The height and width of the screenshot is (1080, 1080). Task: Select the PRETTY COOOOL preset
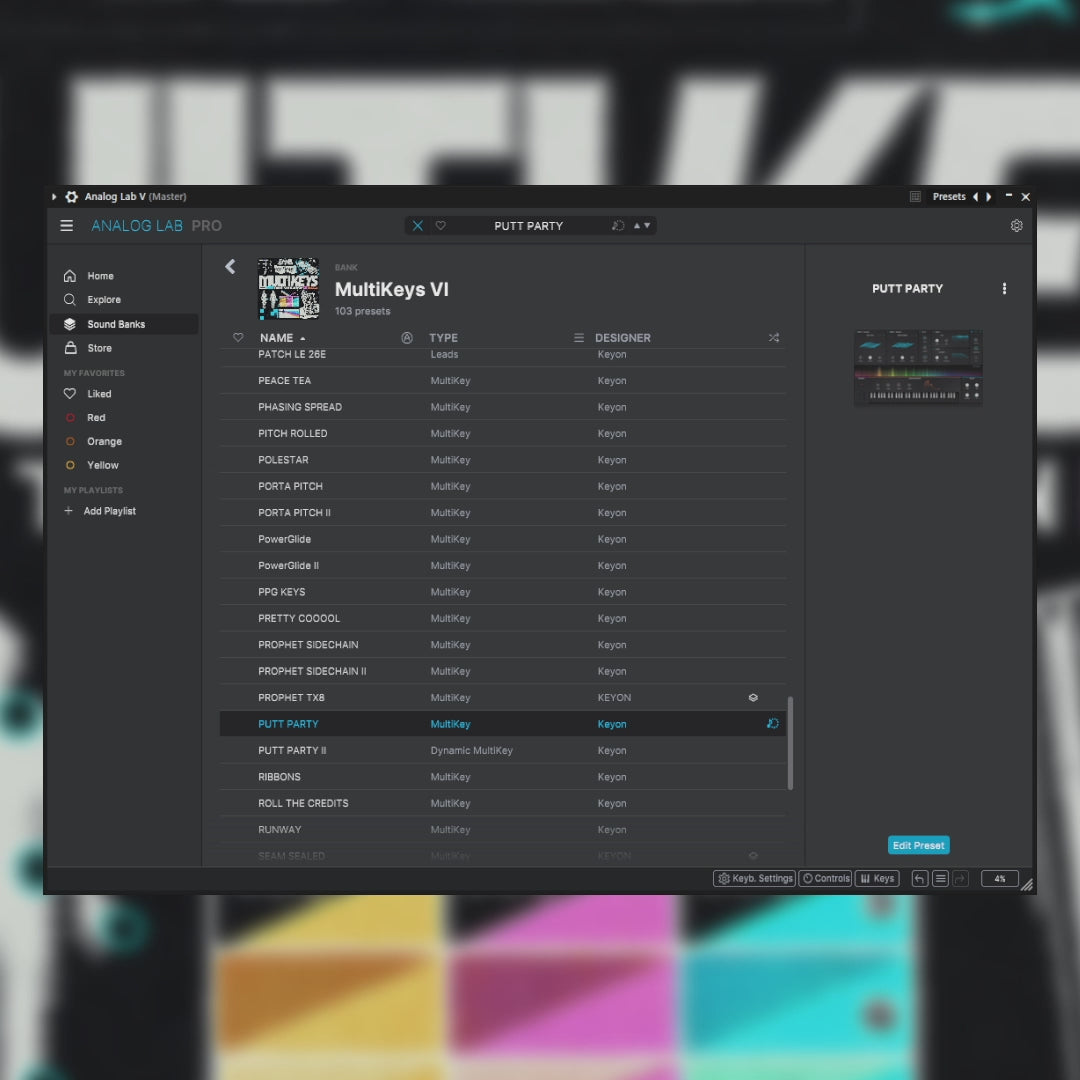(503, 618)
